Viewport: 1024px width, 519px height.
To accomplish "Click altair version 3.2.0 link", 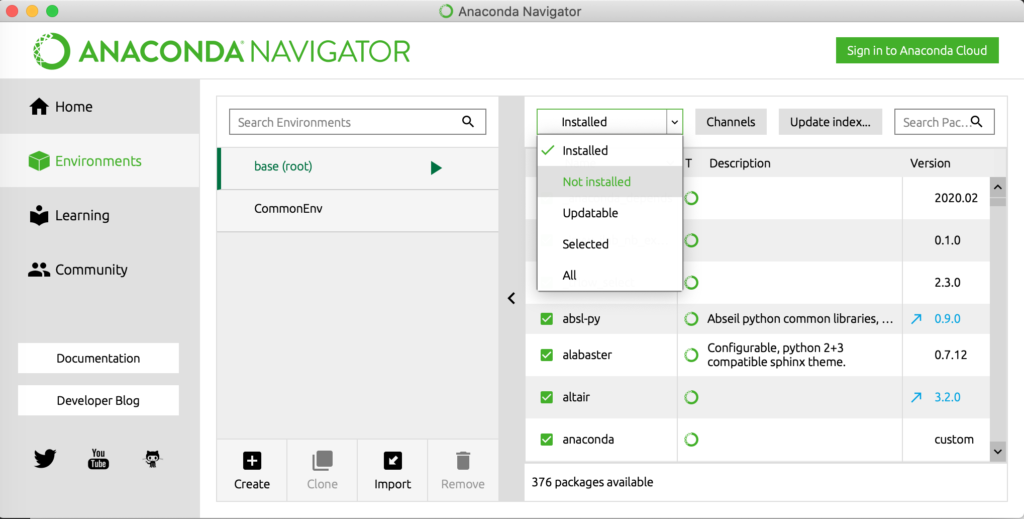I will pyautogui.click(x=947, y=397).
